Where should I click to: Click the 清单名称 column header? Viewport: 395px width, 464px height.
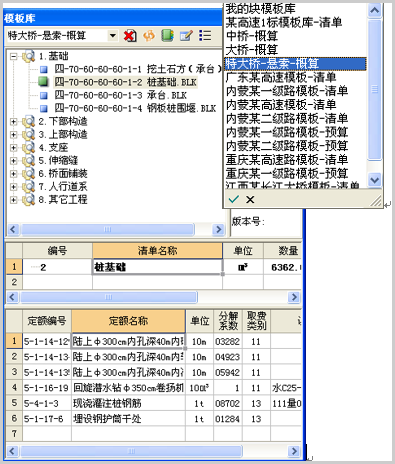tap(157, 251)
